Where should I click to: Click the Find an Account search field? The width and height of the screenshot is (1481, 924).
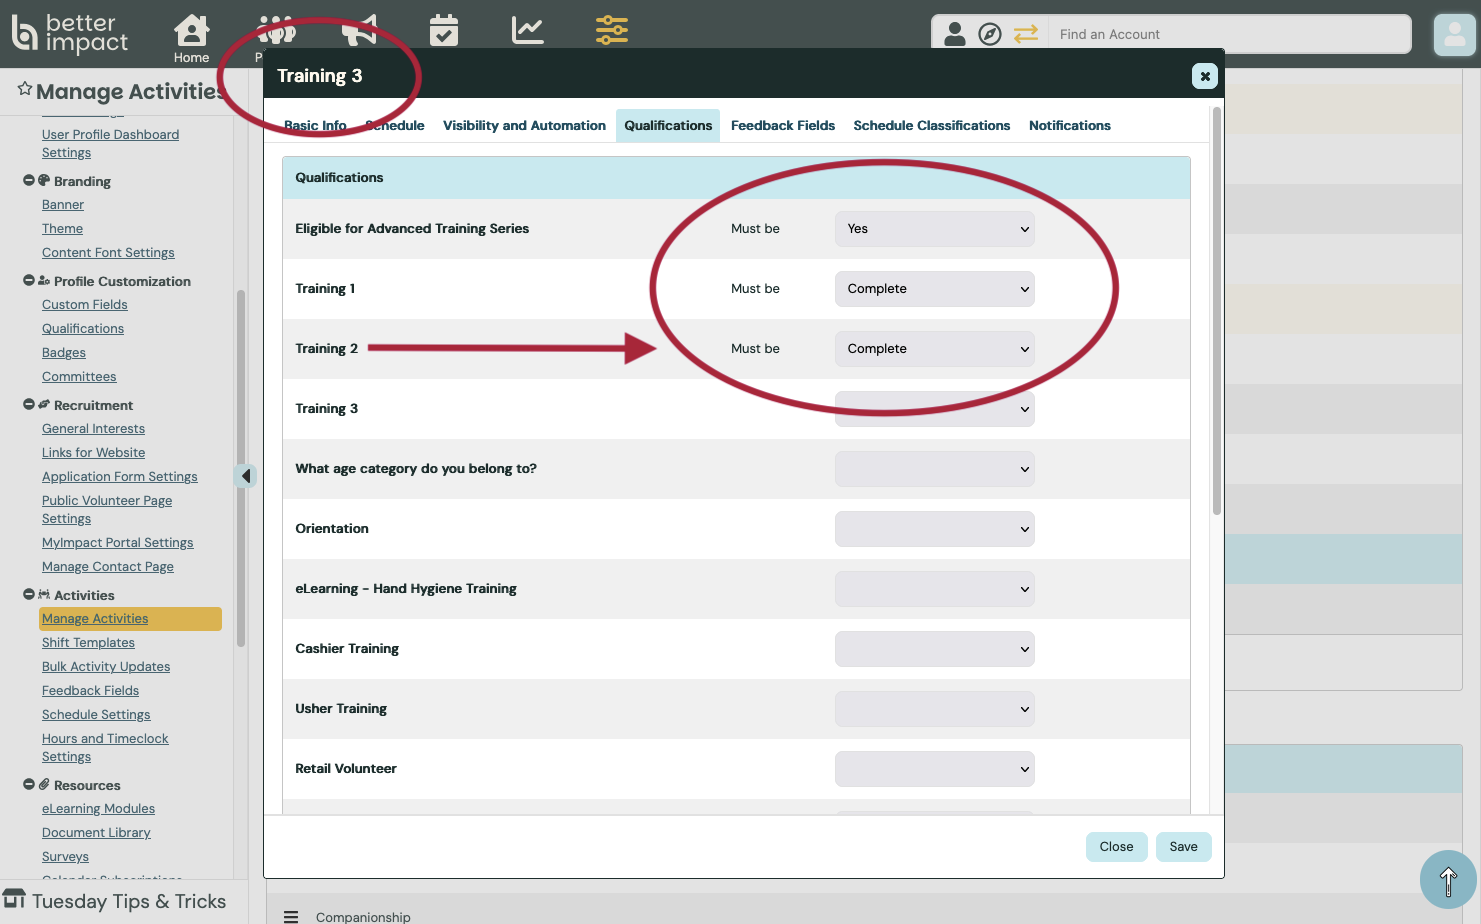(1228, 35)
